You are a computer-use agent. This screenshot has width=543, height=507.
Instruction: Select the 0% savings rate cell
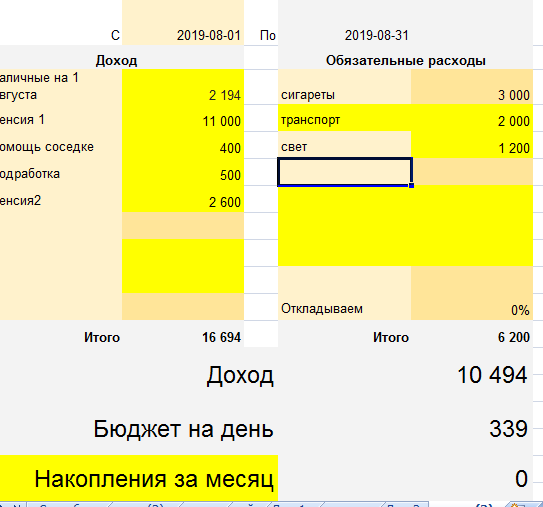[x=520, y=310]
